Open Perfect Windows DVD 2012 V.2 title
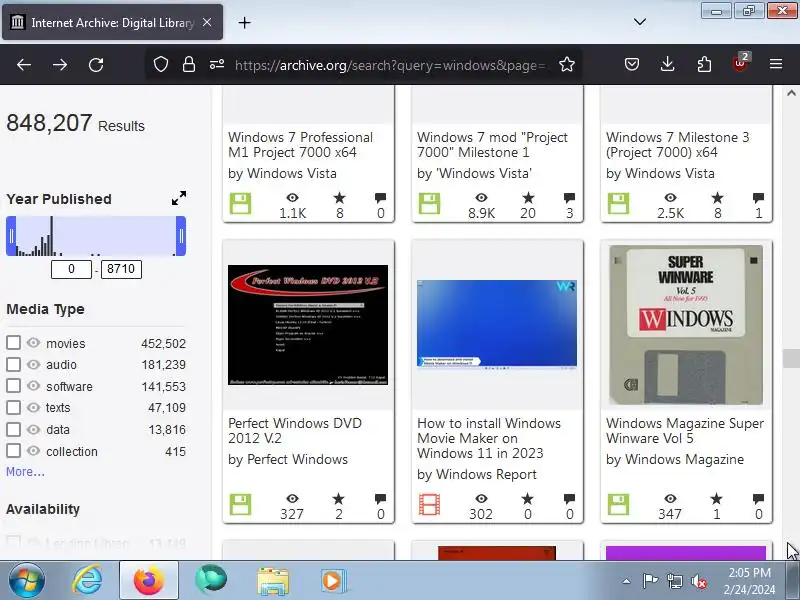 click(x=294, y=431)
